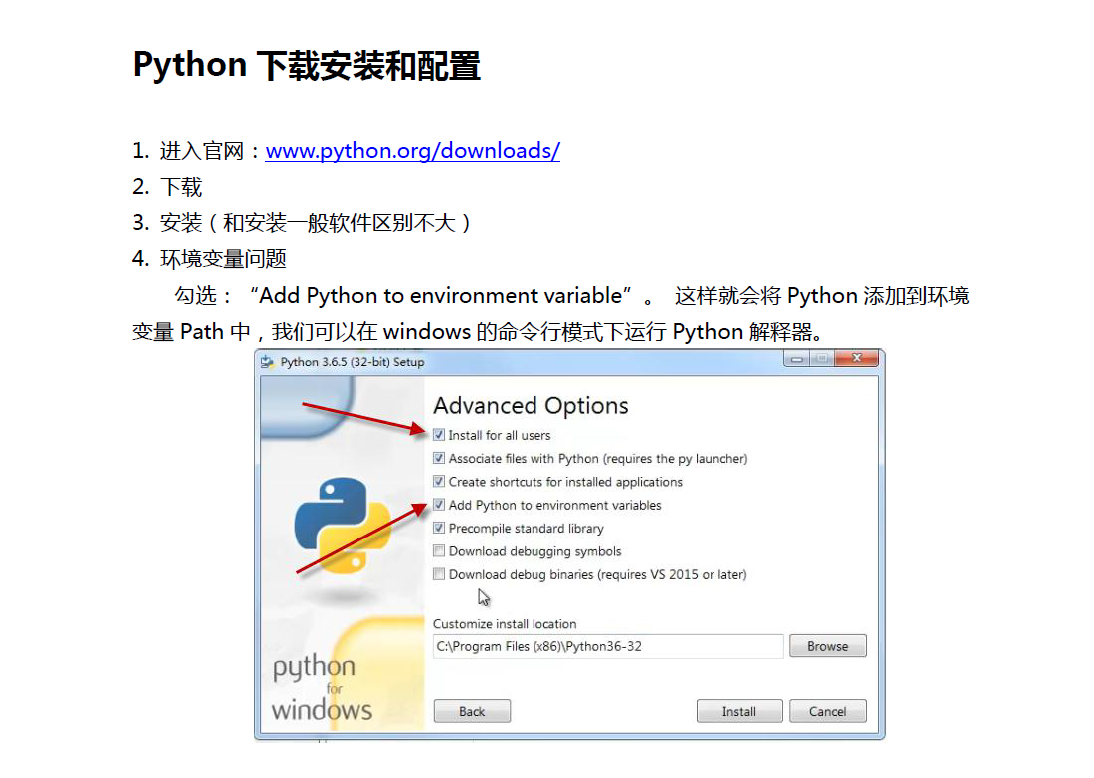Uncheck Associate files with Python option

tap(440, 458)
